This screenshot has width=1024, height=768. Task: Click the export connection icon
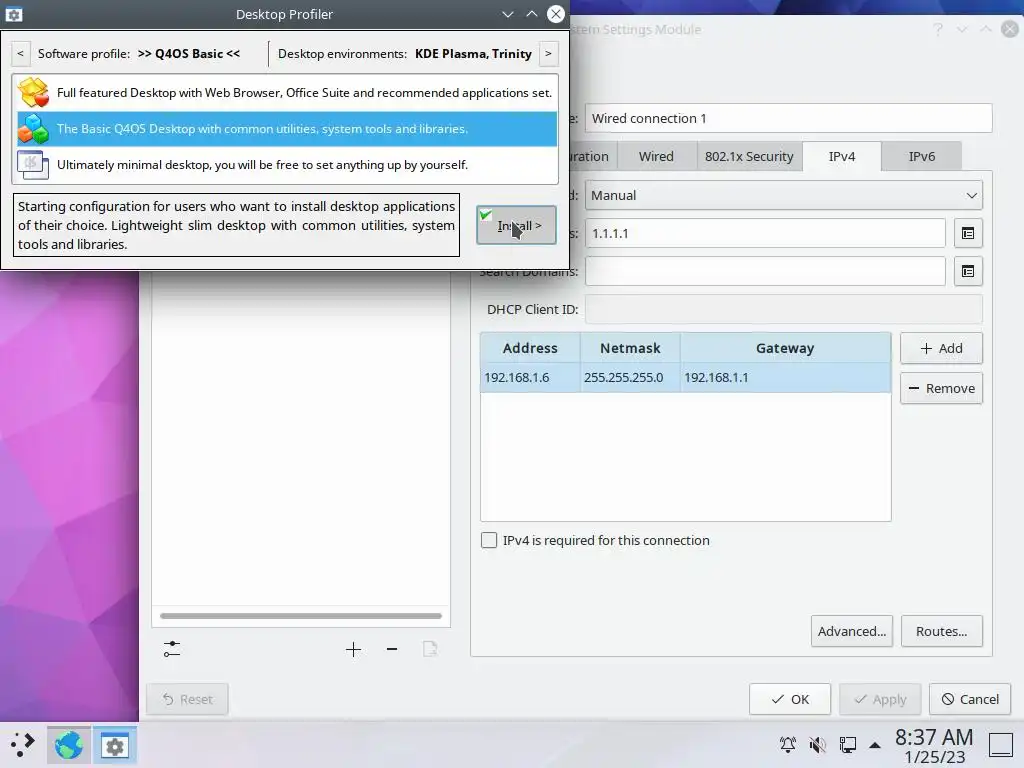coord(430,649)
